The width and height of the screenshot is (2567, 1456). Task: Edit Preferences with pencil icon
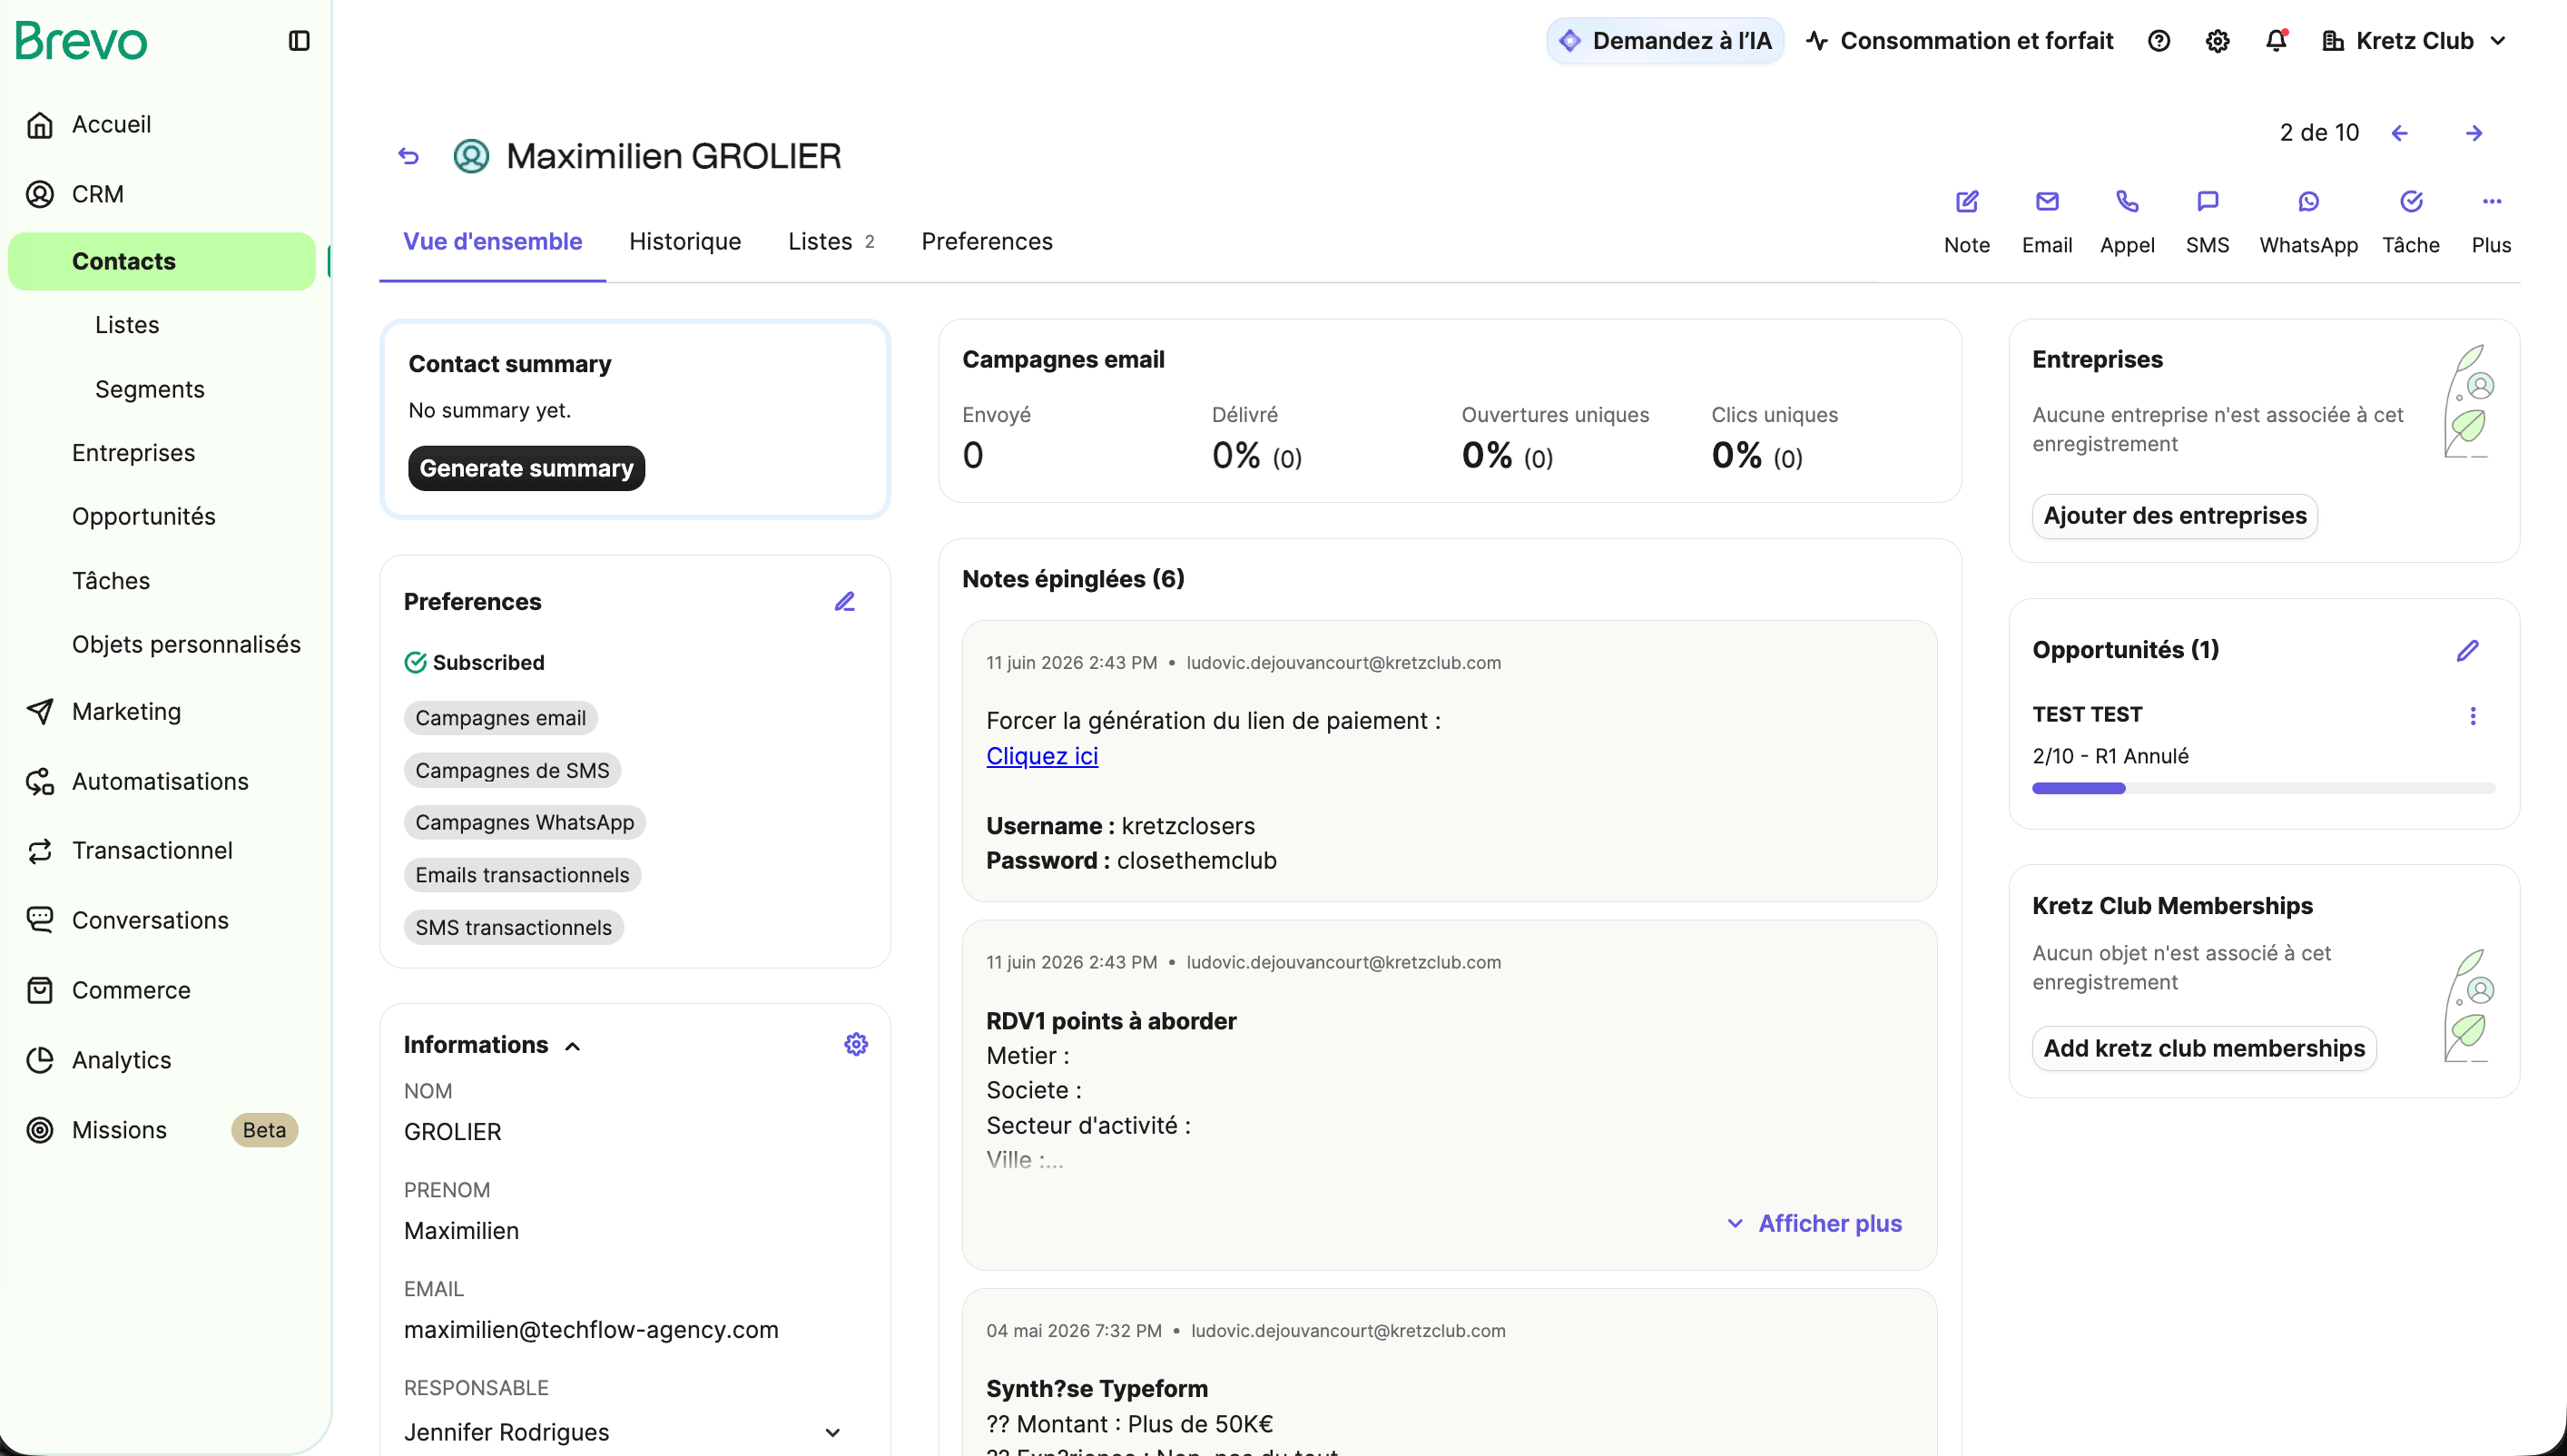click(845, 601)
